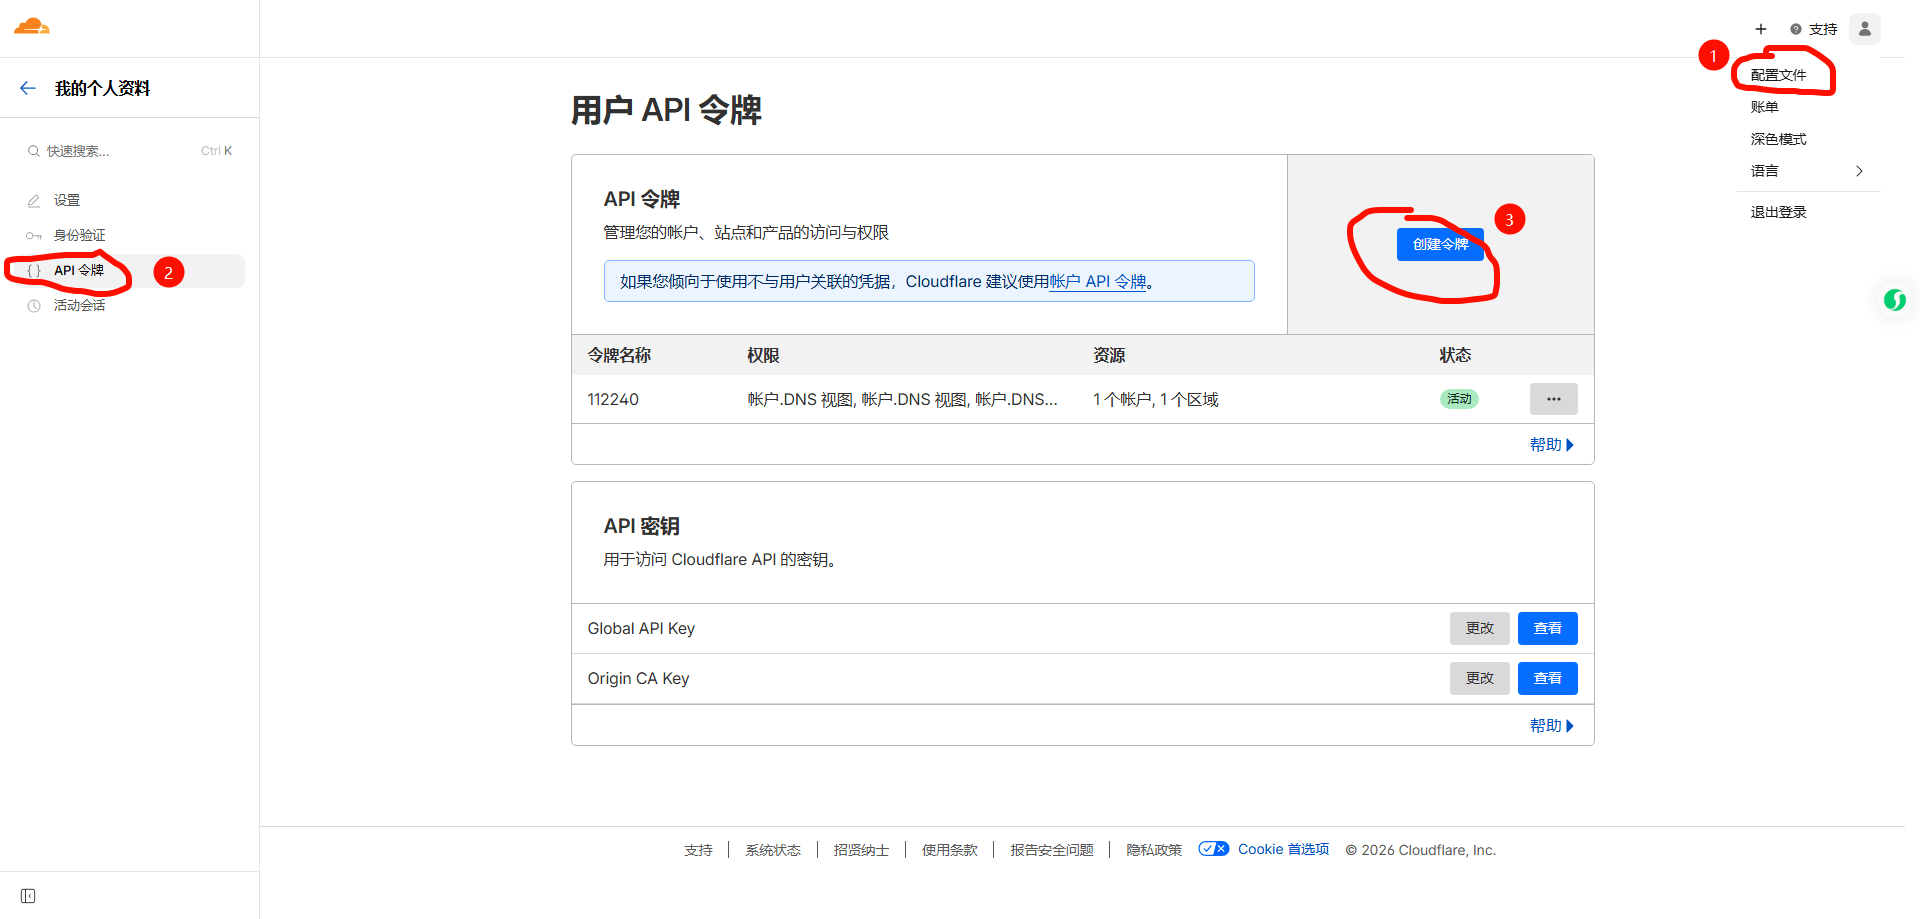Toggle 深色模式 in the profile menu

pyautogui.click(x=1779, y=139)
